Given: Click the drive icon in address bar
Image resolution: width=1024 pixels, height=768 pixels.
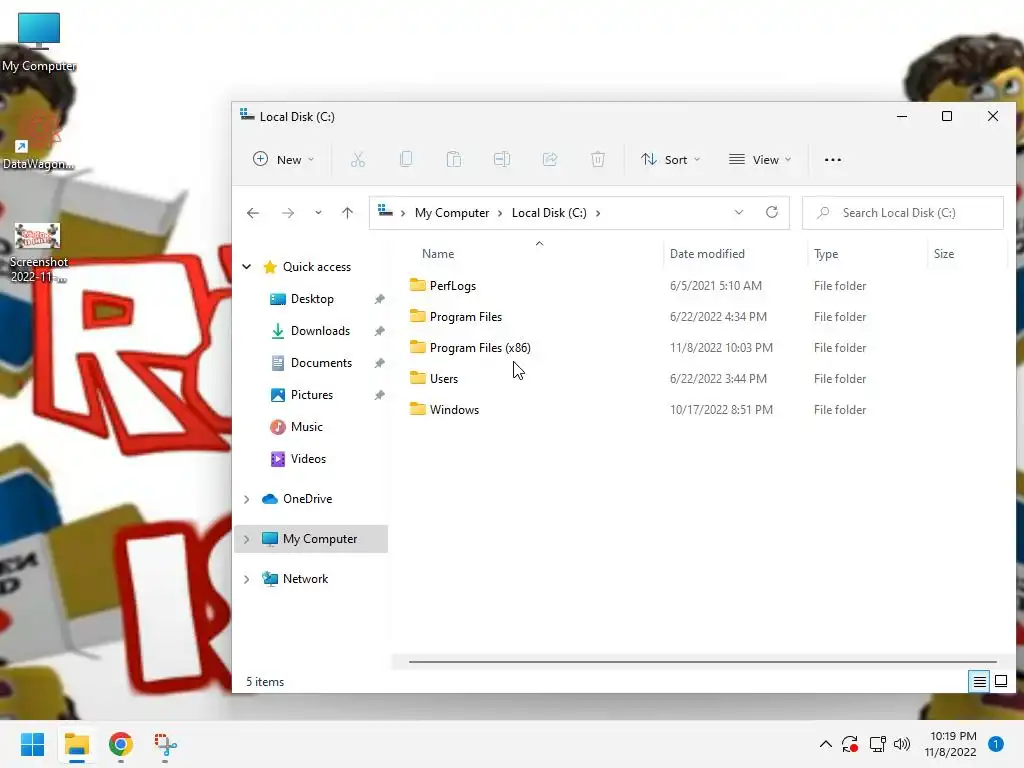Looking at the screenshot, I should click(x=385, y=211).
